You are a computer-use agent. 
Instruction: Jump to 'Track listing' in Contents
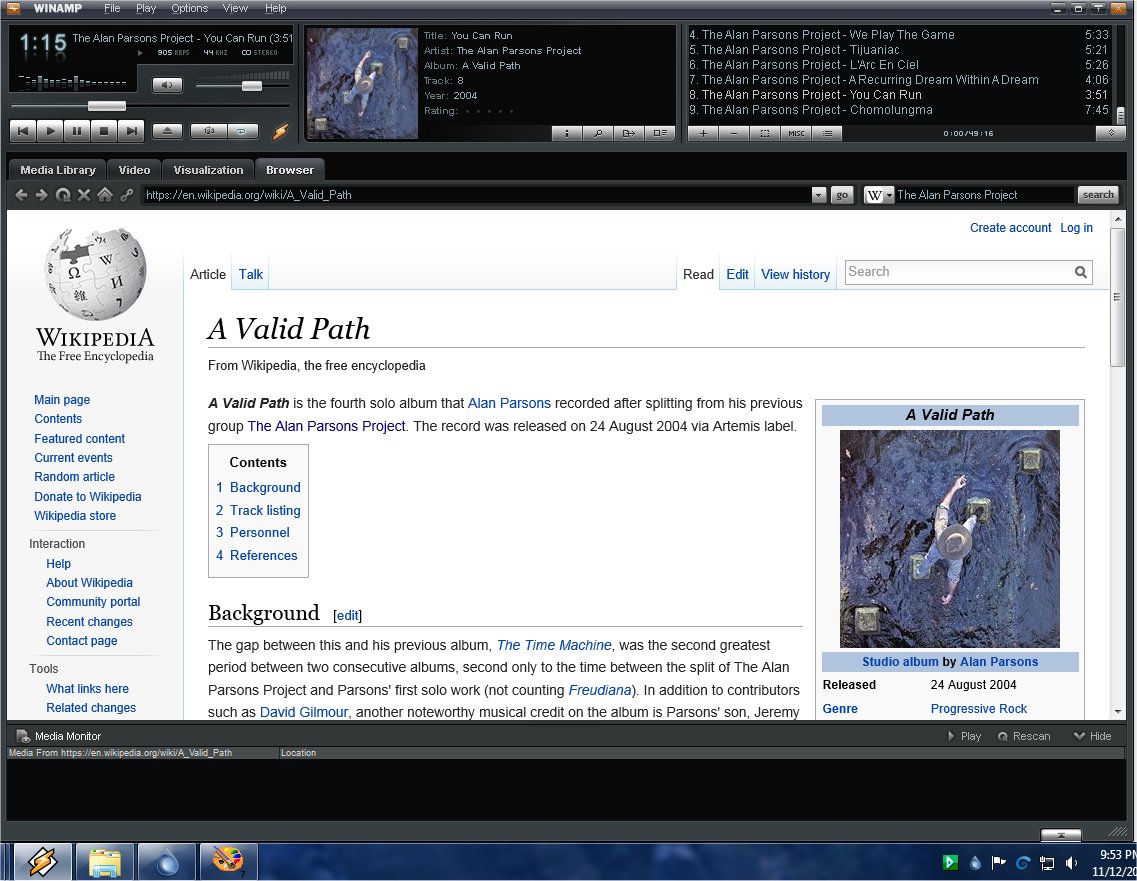(x=265, y=510)
